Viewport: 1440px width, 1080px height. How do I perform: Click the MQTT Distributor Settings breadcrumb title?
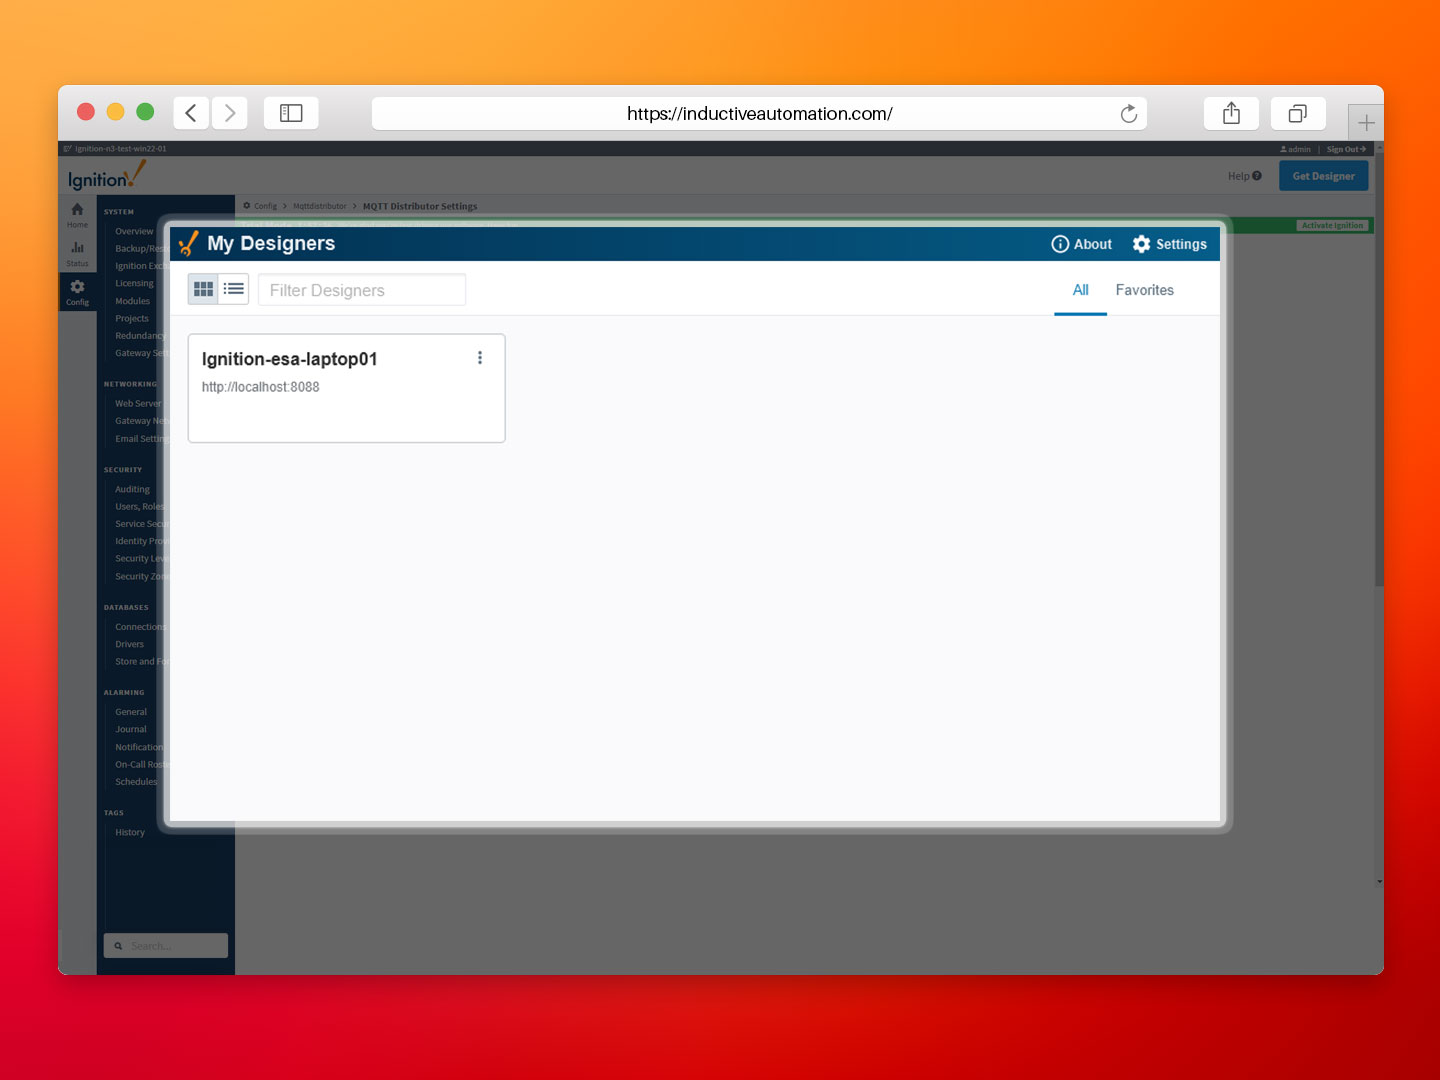420,206
